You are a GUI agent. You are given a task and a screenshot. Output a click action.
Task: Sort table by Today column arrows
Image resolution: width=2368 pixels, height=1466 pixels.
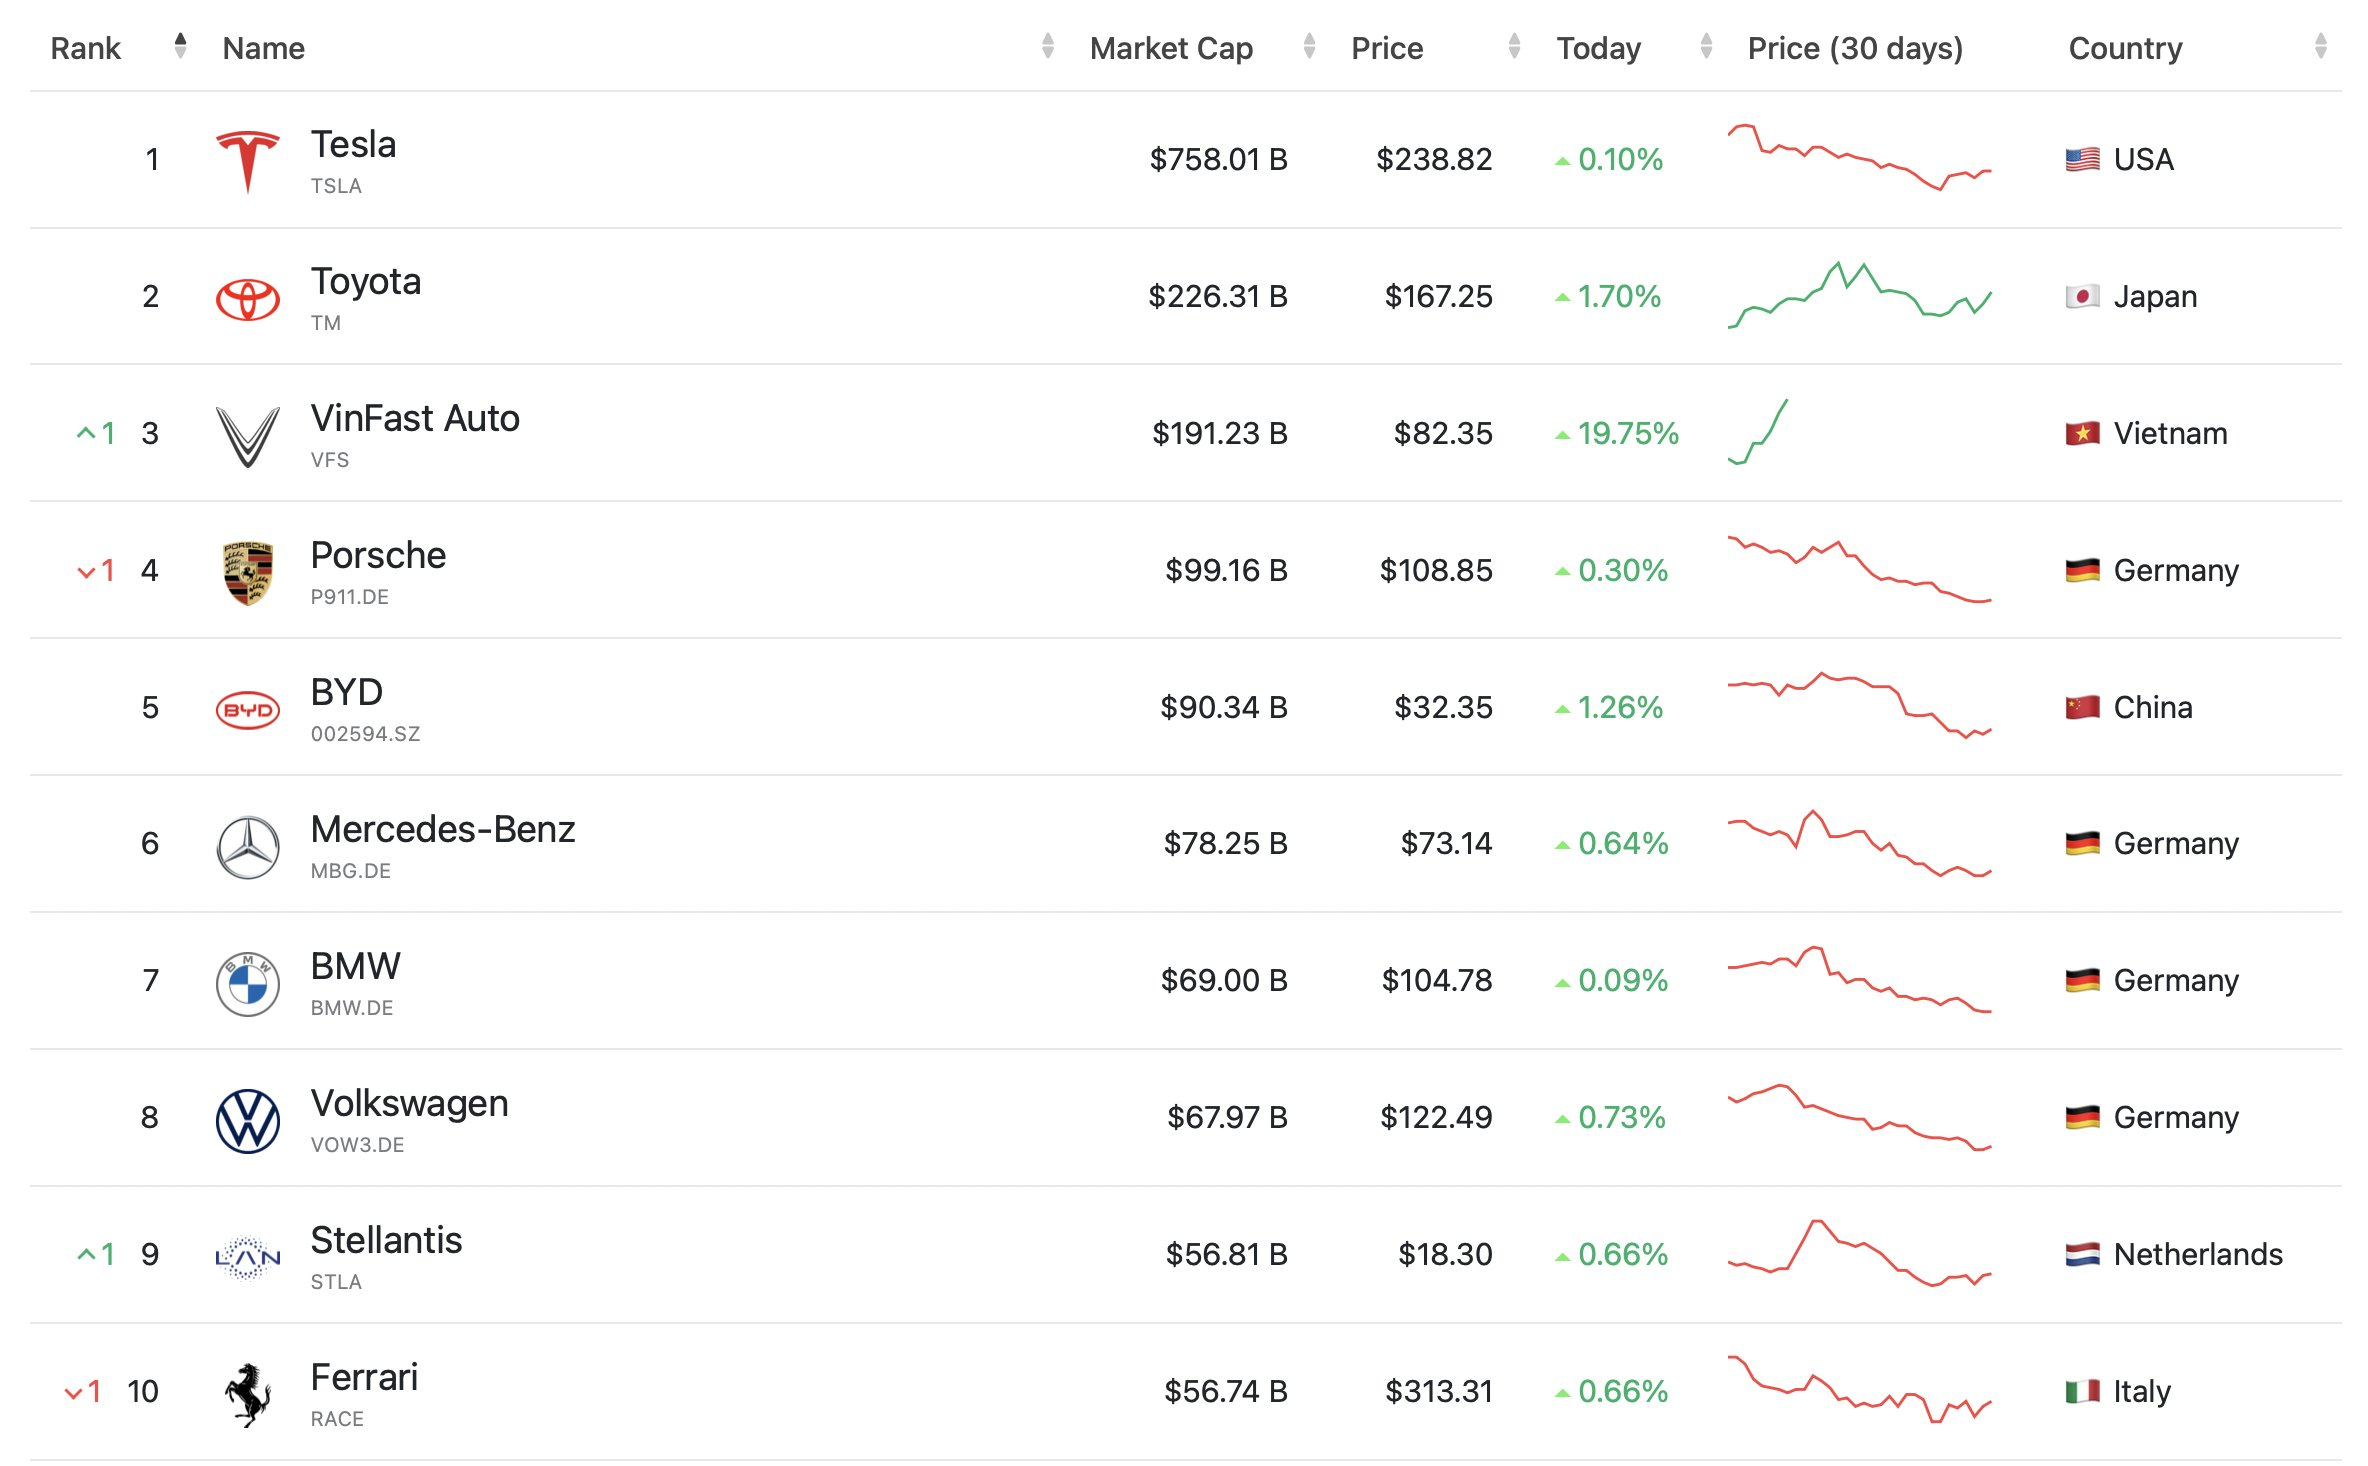[x=1706, y=46]
